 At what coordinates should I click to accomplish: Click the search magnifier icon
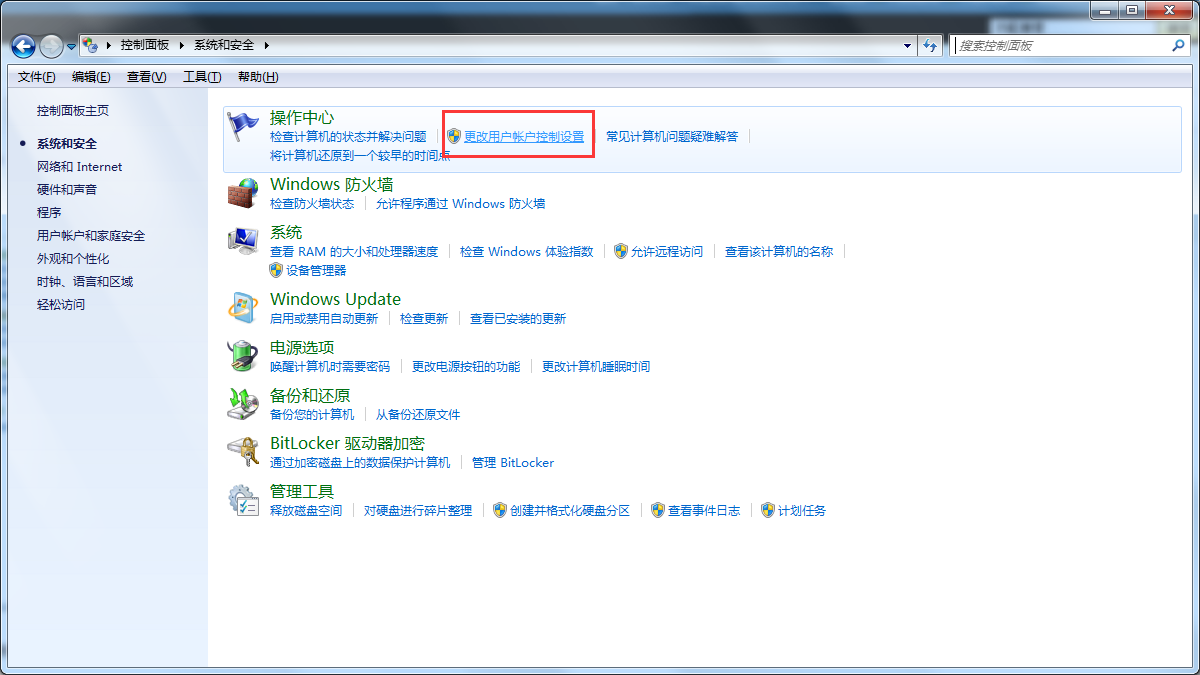coord(1178,45)
